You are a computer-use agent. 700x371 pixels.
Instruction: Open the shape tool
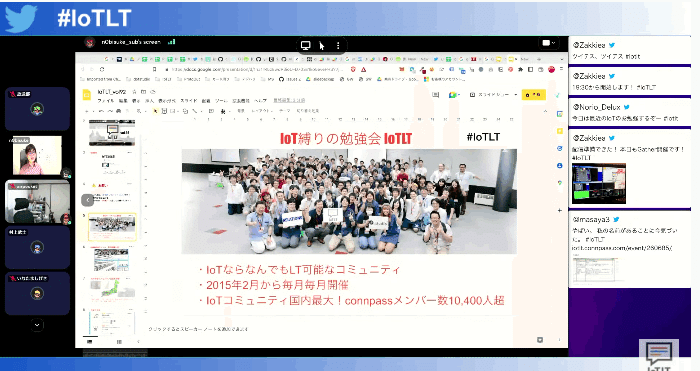186,111
